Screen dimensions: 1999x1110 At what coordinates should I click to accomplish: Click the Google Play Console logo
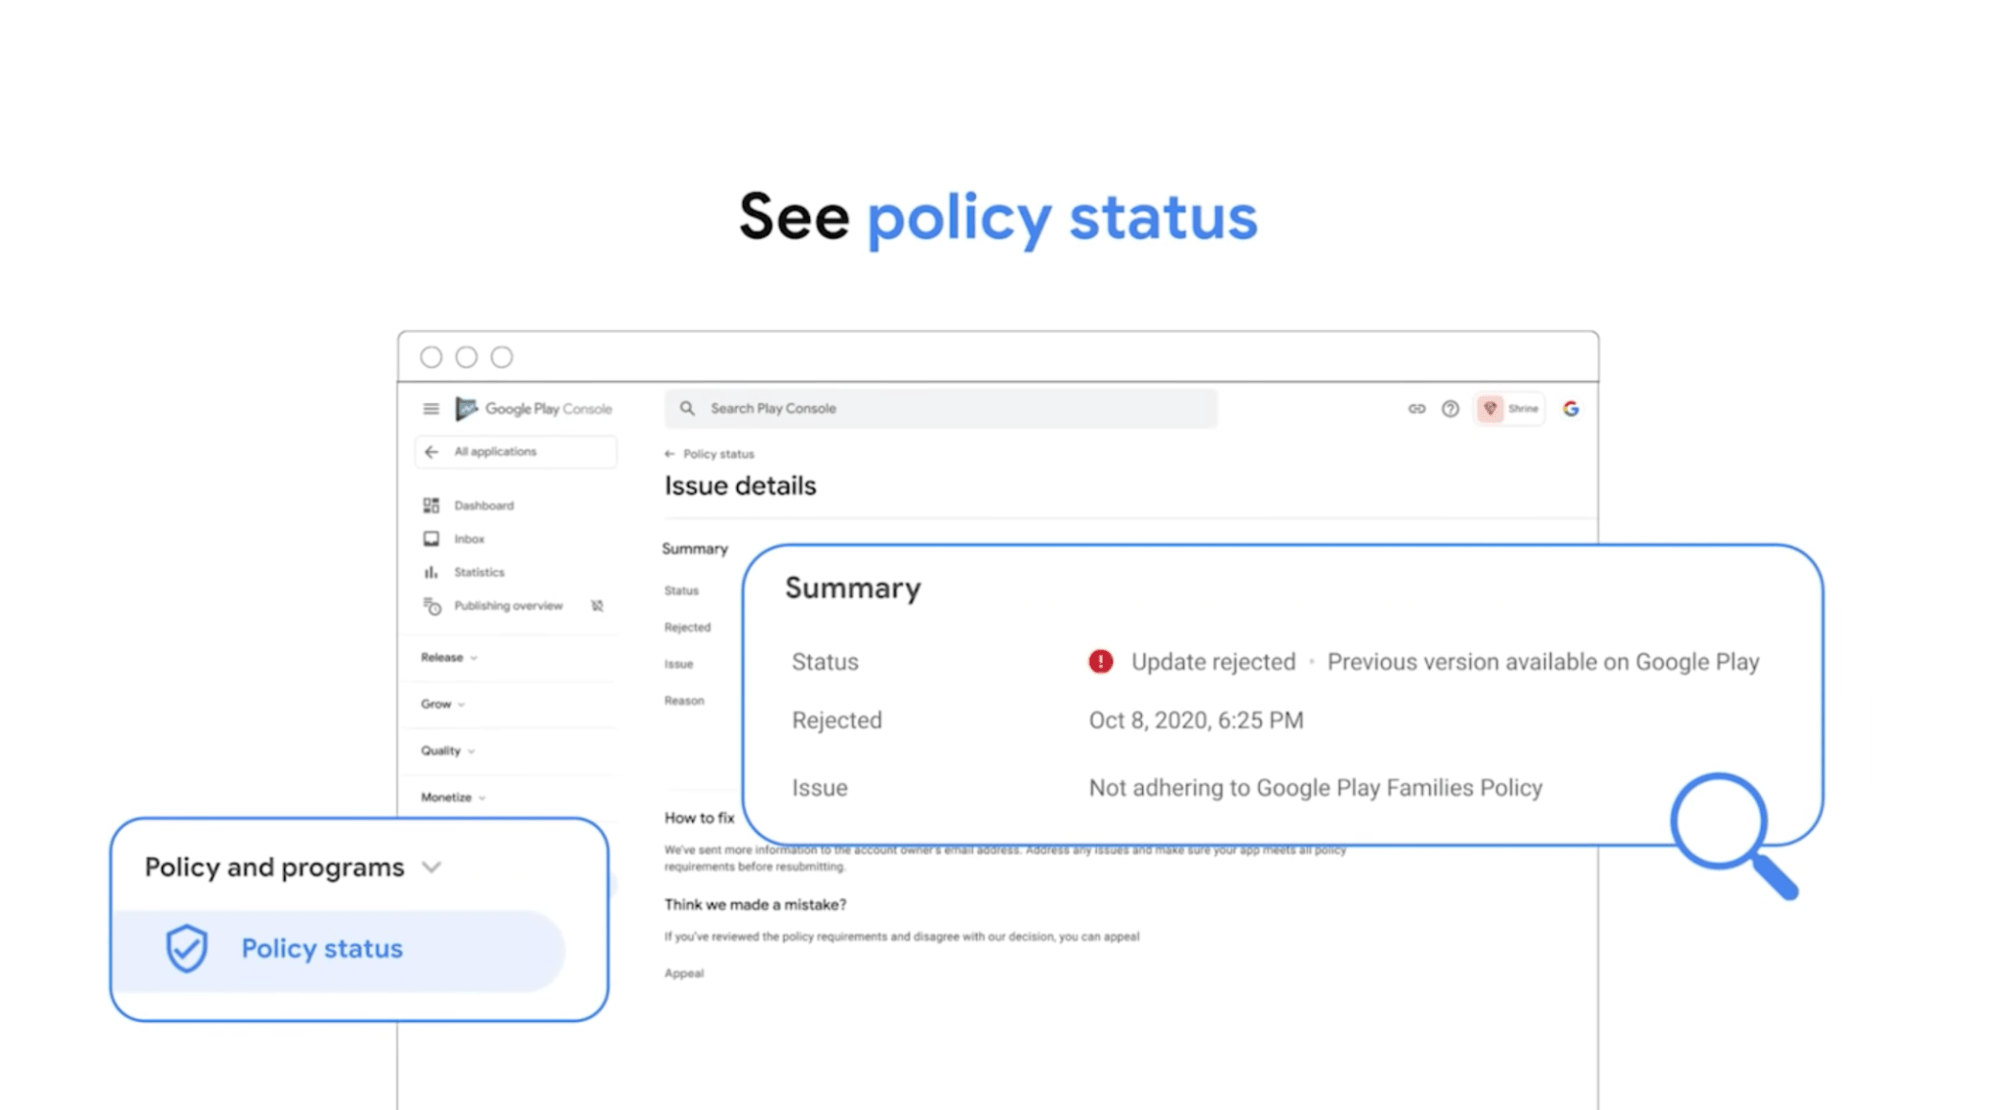click(x=534, y=409)
